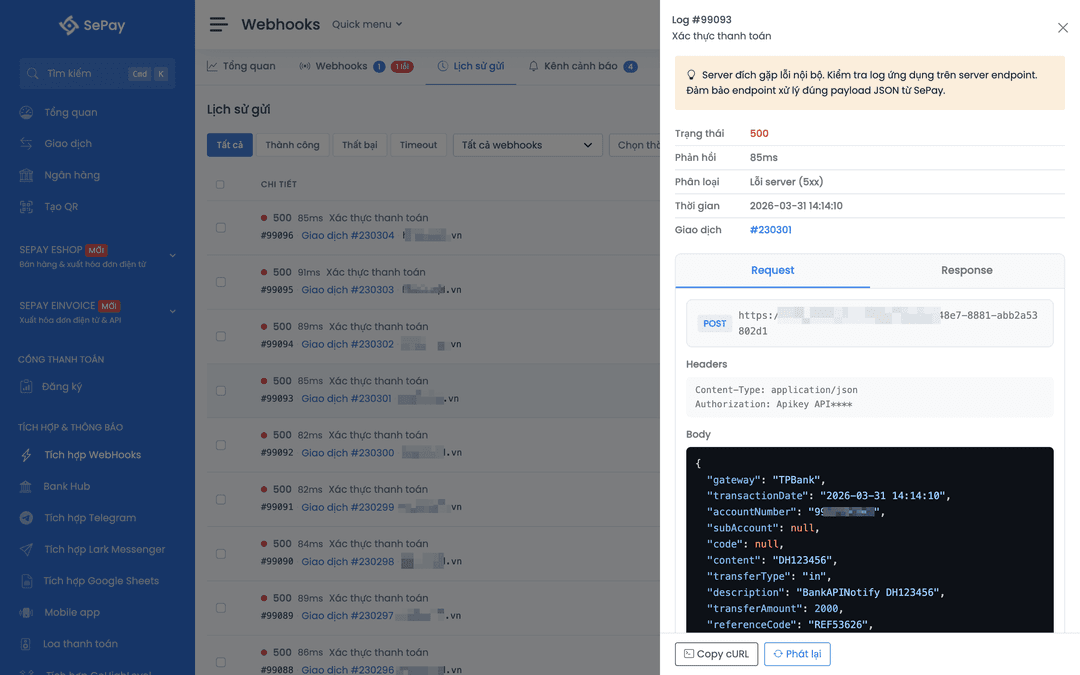Tick the checkbox for log #99091
Viewport: 1080px width, 675px height.
220,499
